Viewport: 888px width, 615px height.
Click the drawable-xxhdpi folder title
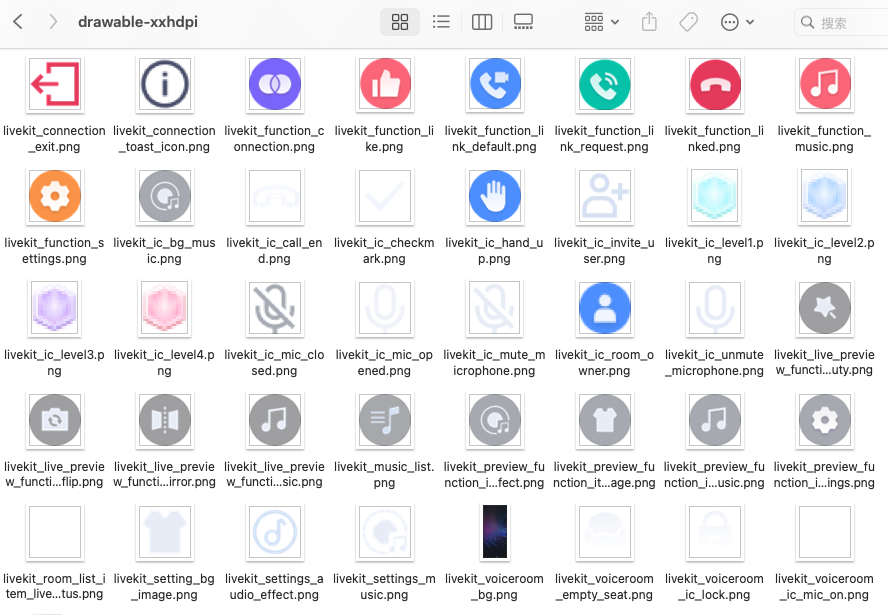tap(138, 22)
